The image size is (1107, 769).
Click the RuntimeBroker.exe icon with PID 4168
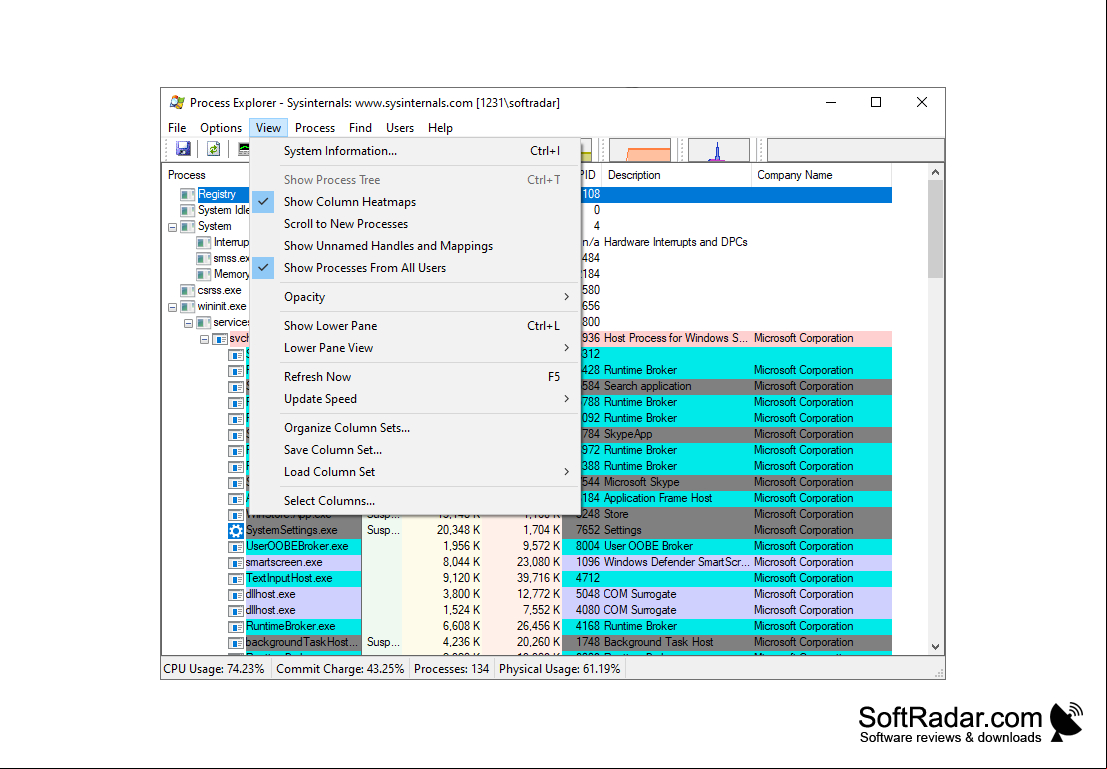click(236, 626)
